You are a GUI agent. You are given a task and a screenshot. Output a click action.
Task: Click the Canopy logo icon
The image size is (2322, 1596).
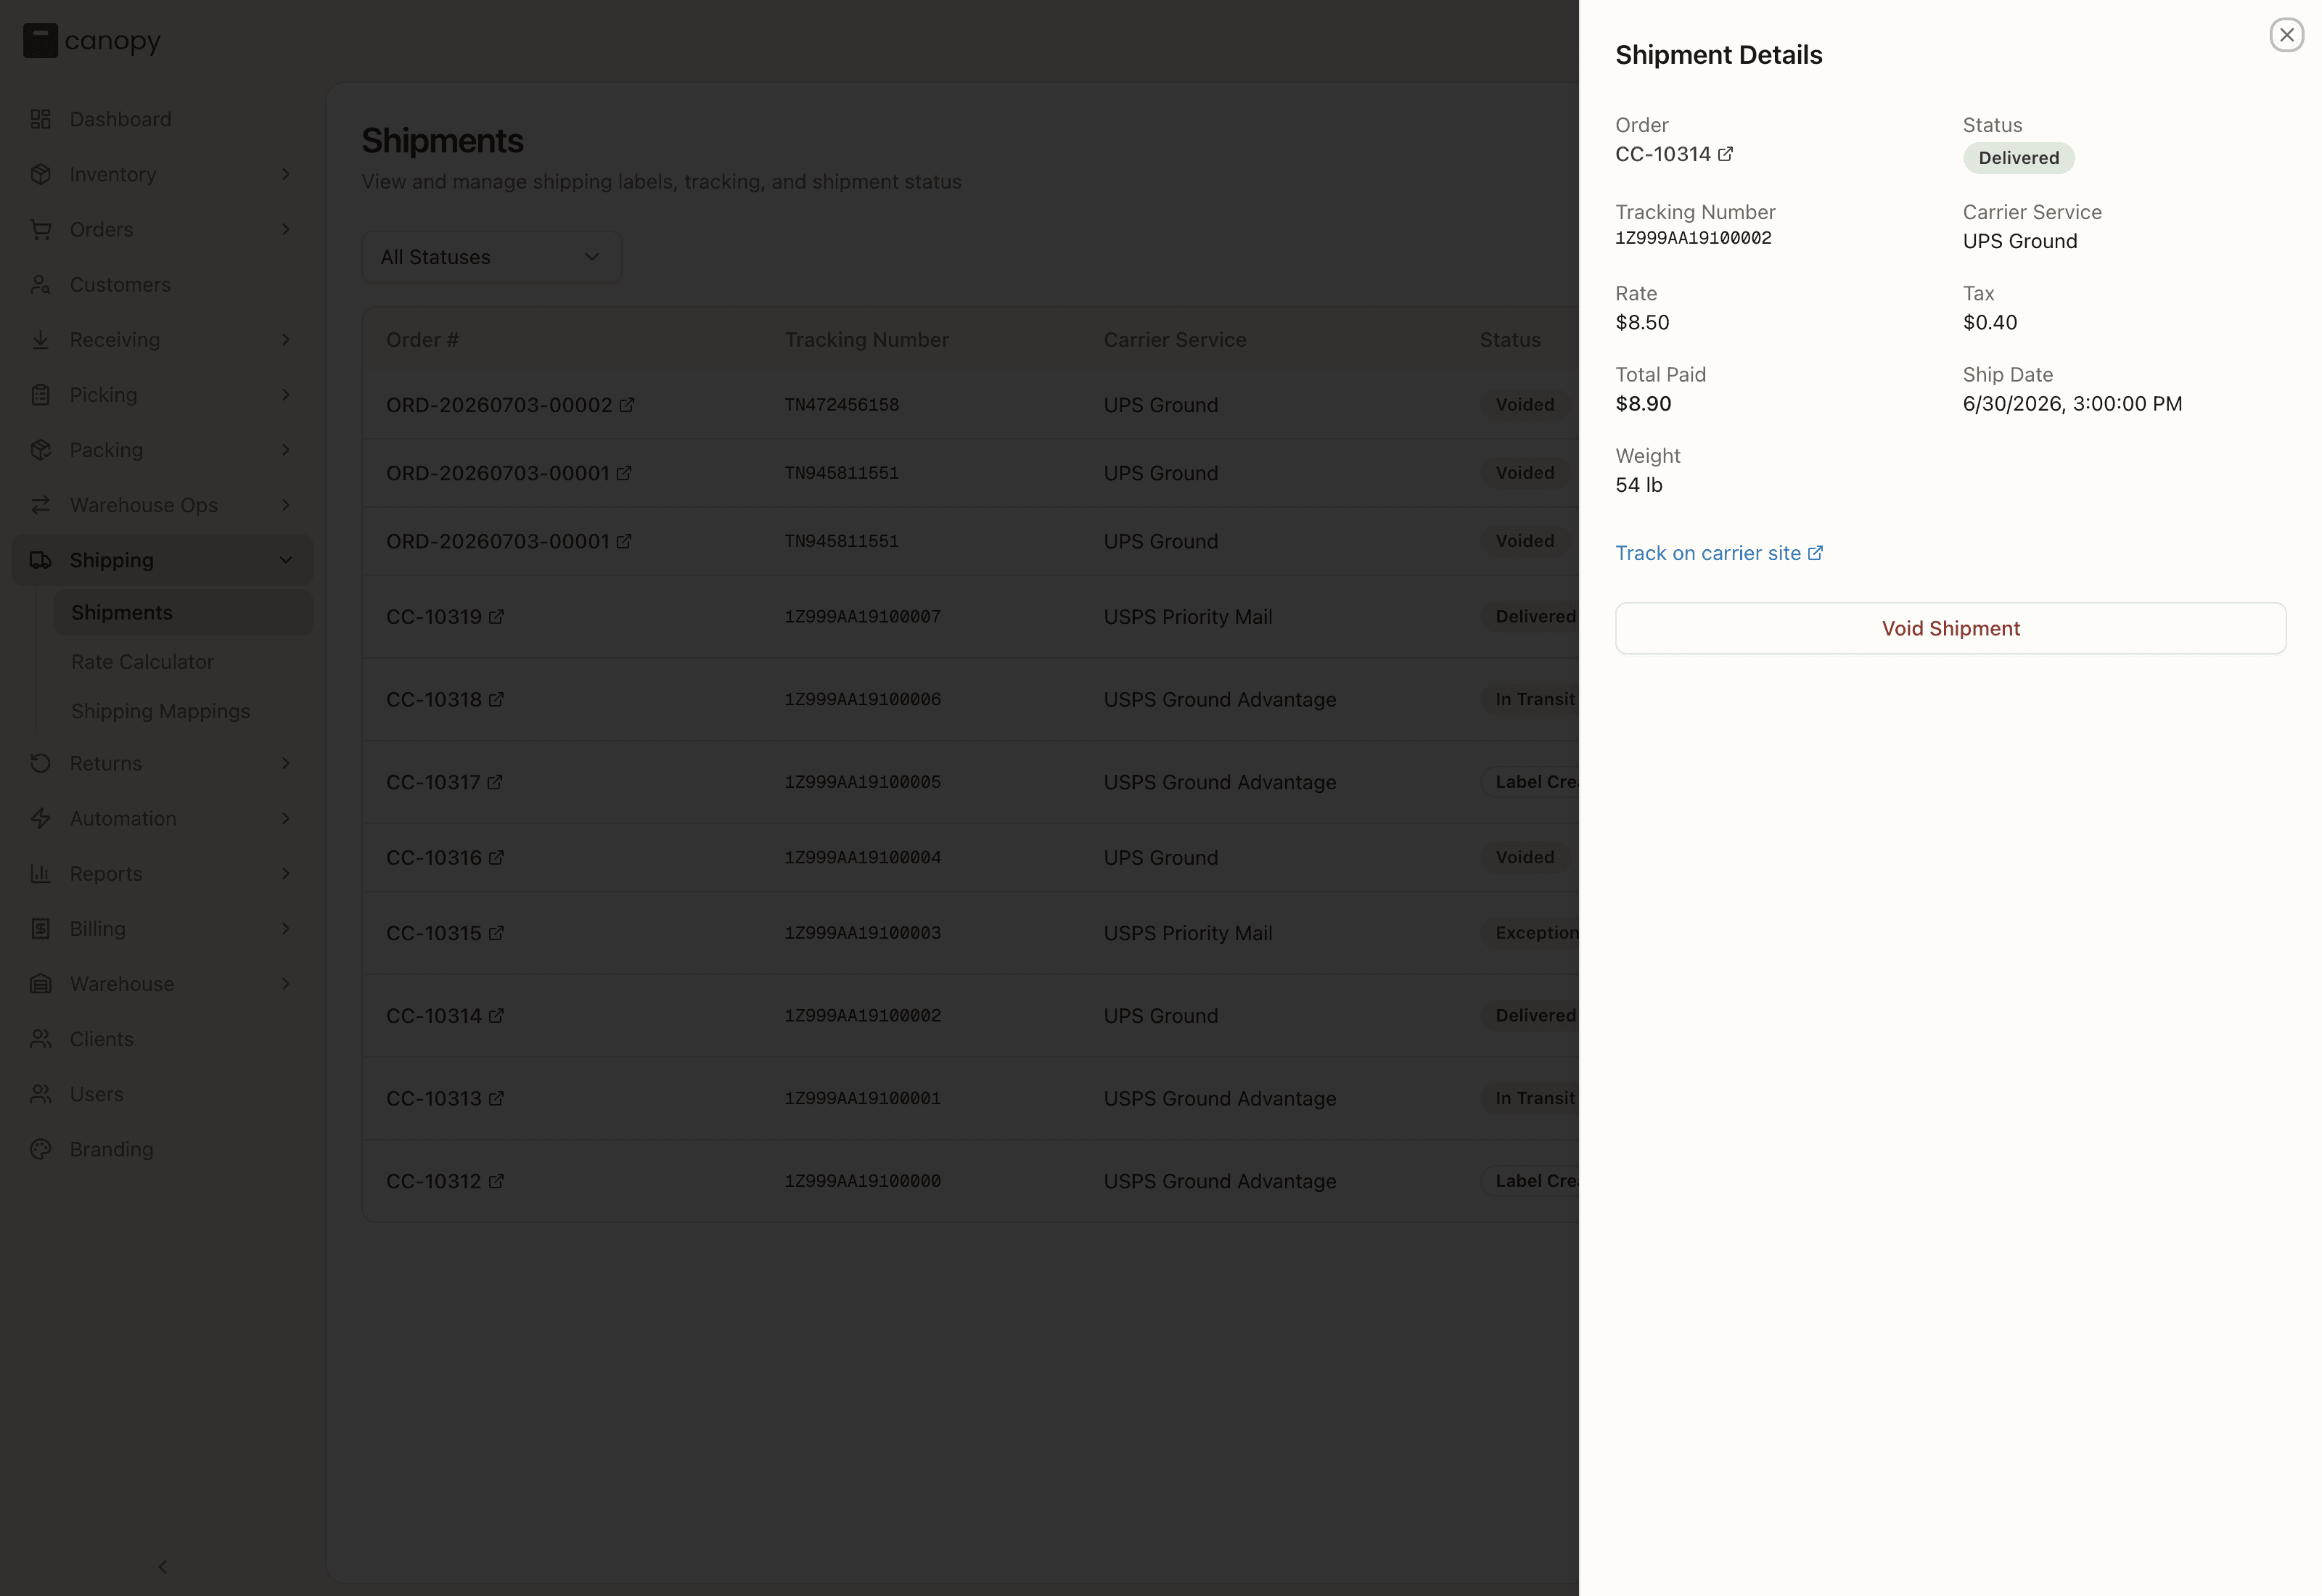click(40, 41)
